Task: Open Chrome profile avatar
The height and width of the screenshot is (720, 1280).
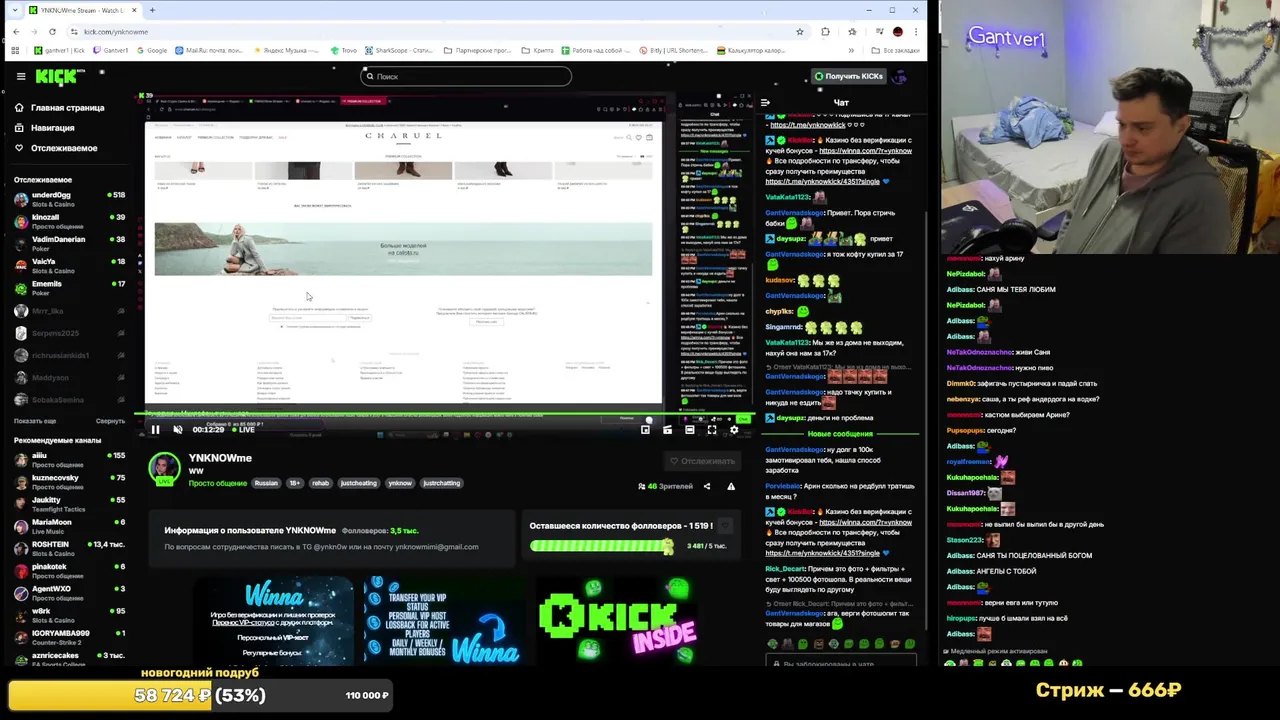Action: pos(898,31)
